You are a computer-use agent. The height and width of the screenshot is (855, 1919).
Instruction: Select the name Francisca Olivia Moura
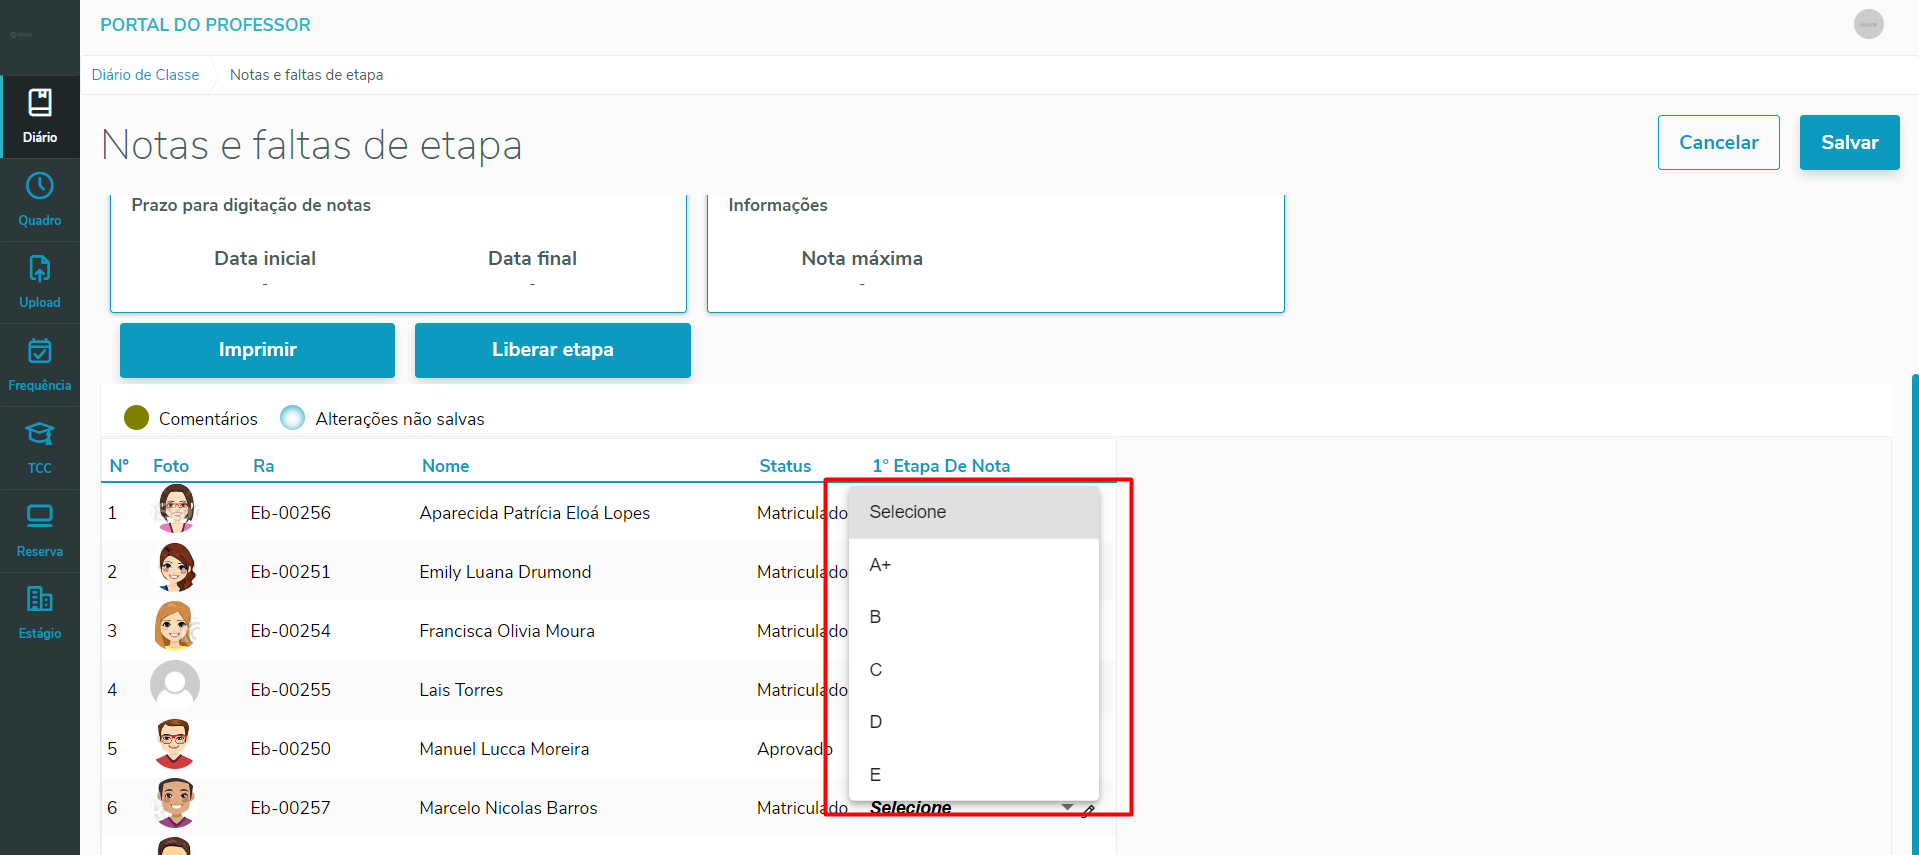pos(507,631)
